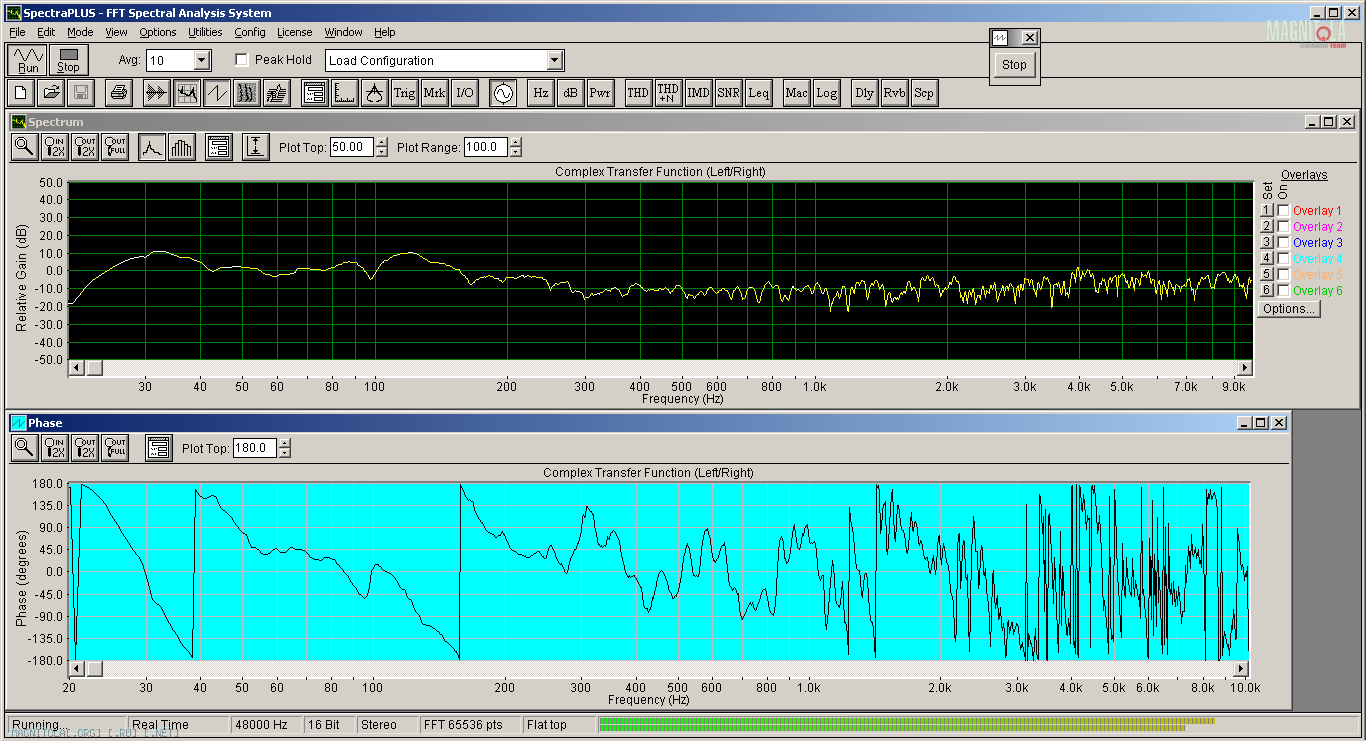Viewport: 1366px width, 742px height.
Task: Increase the Spectrum Plot Top stepper
Action: [x=381, y=143]
